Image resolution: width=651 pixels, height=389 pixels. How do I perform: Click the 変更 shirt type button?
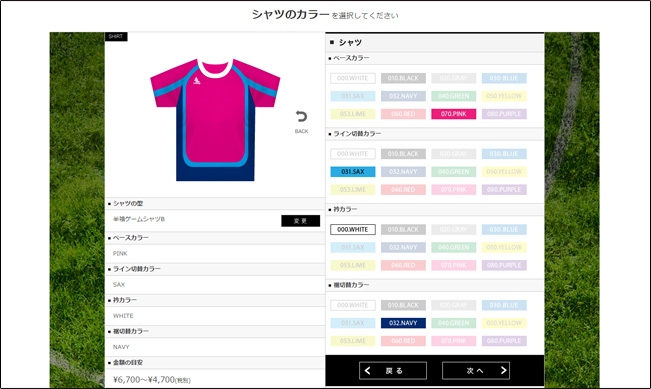click(301, 221)
